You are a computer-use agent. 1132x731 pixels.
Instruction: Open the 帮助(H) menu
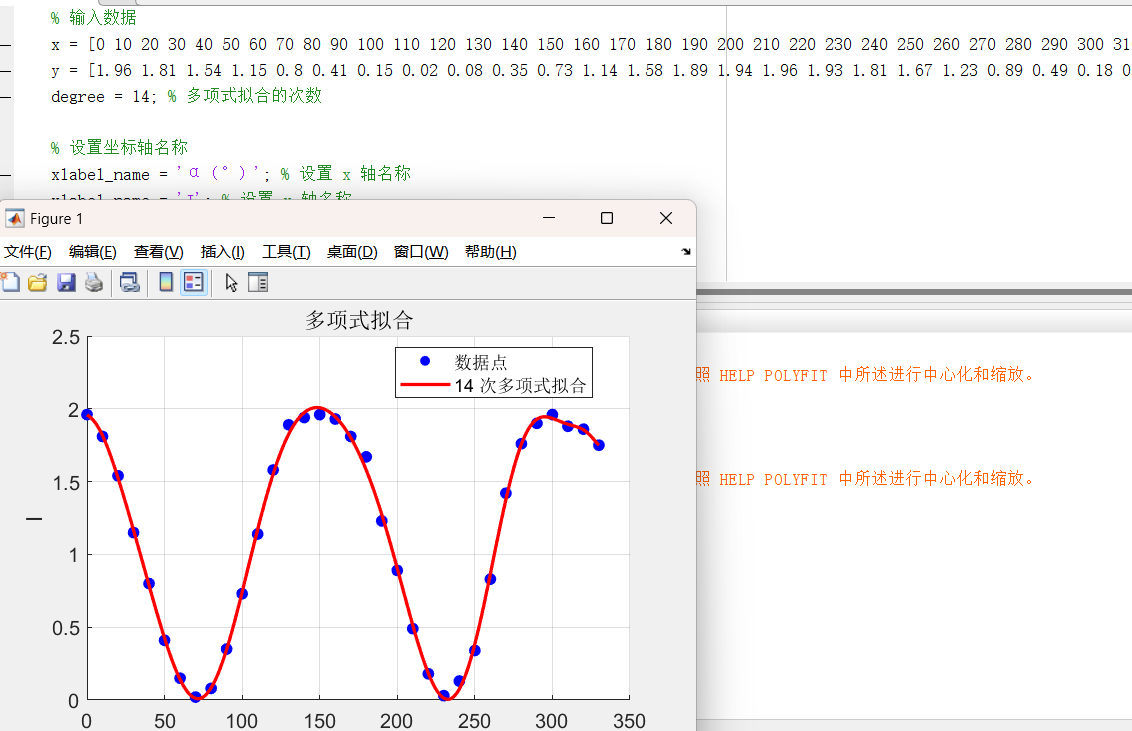[x=490, y=252]
